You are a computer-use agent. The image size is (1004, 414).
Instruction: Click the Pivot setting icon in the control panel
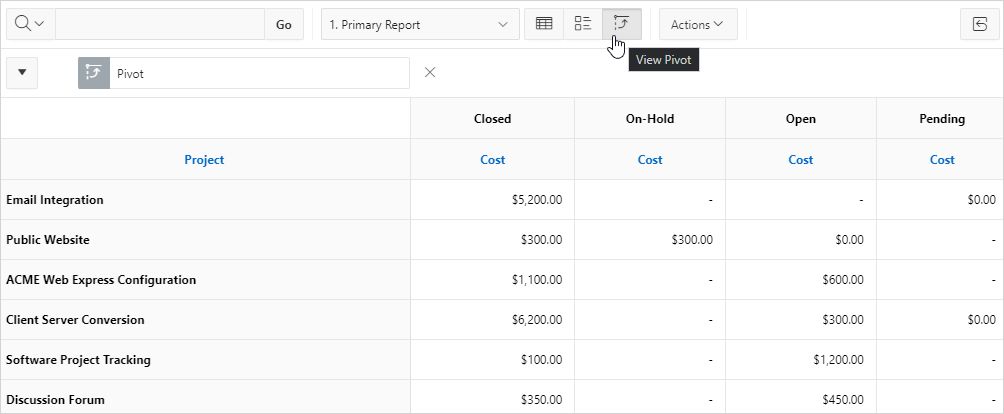[94, 73]
